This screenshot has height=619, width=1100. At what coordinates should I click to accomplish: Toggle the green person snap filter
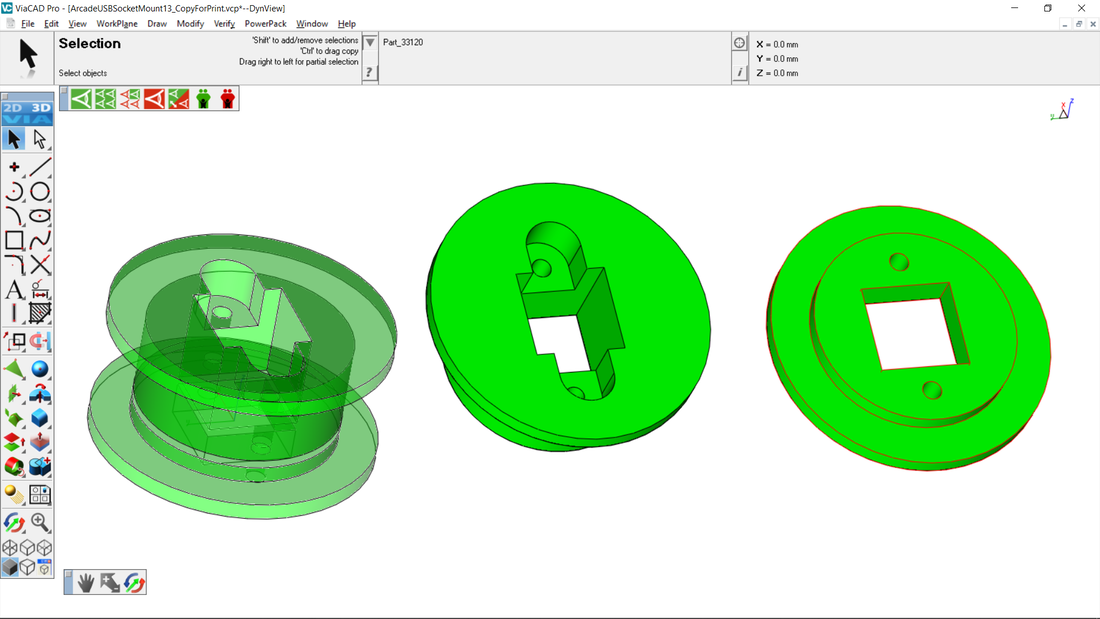pyautogui.click(x=204, y=98)
